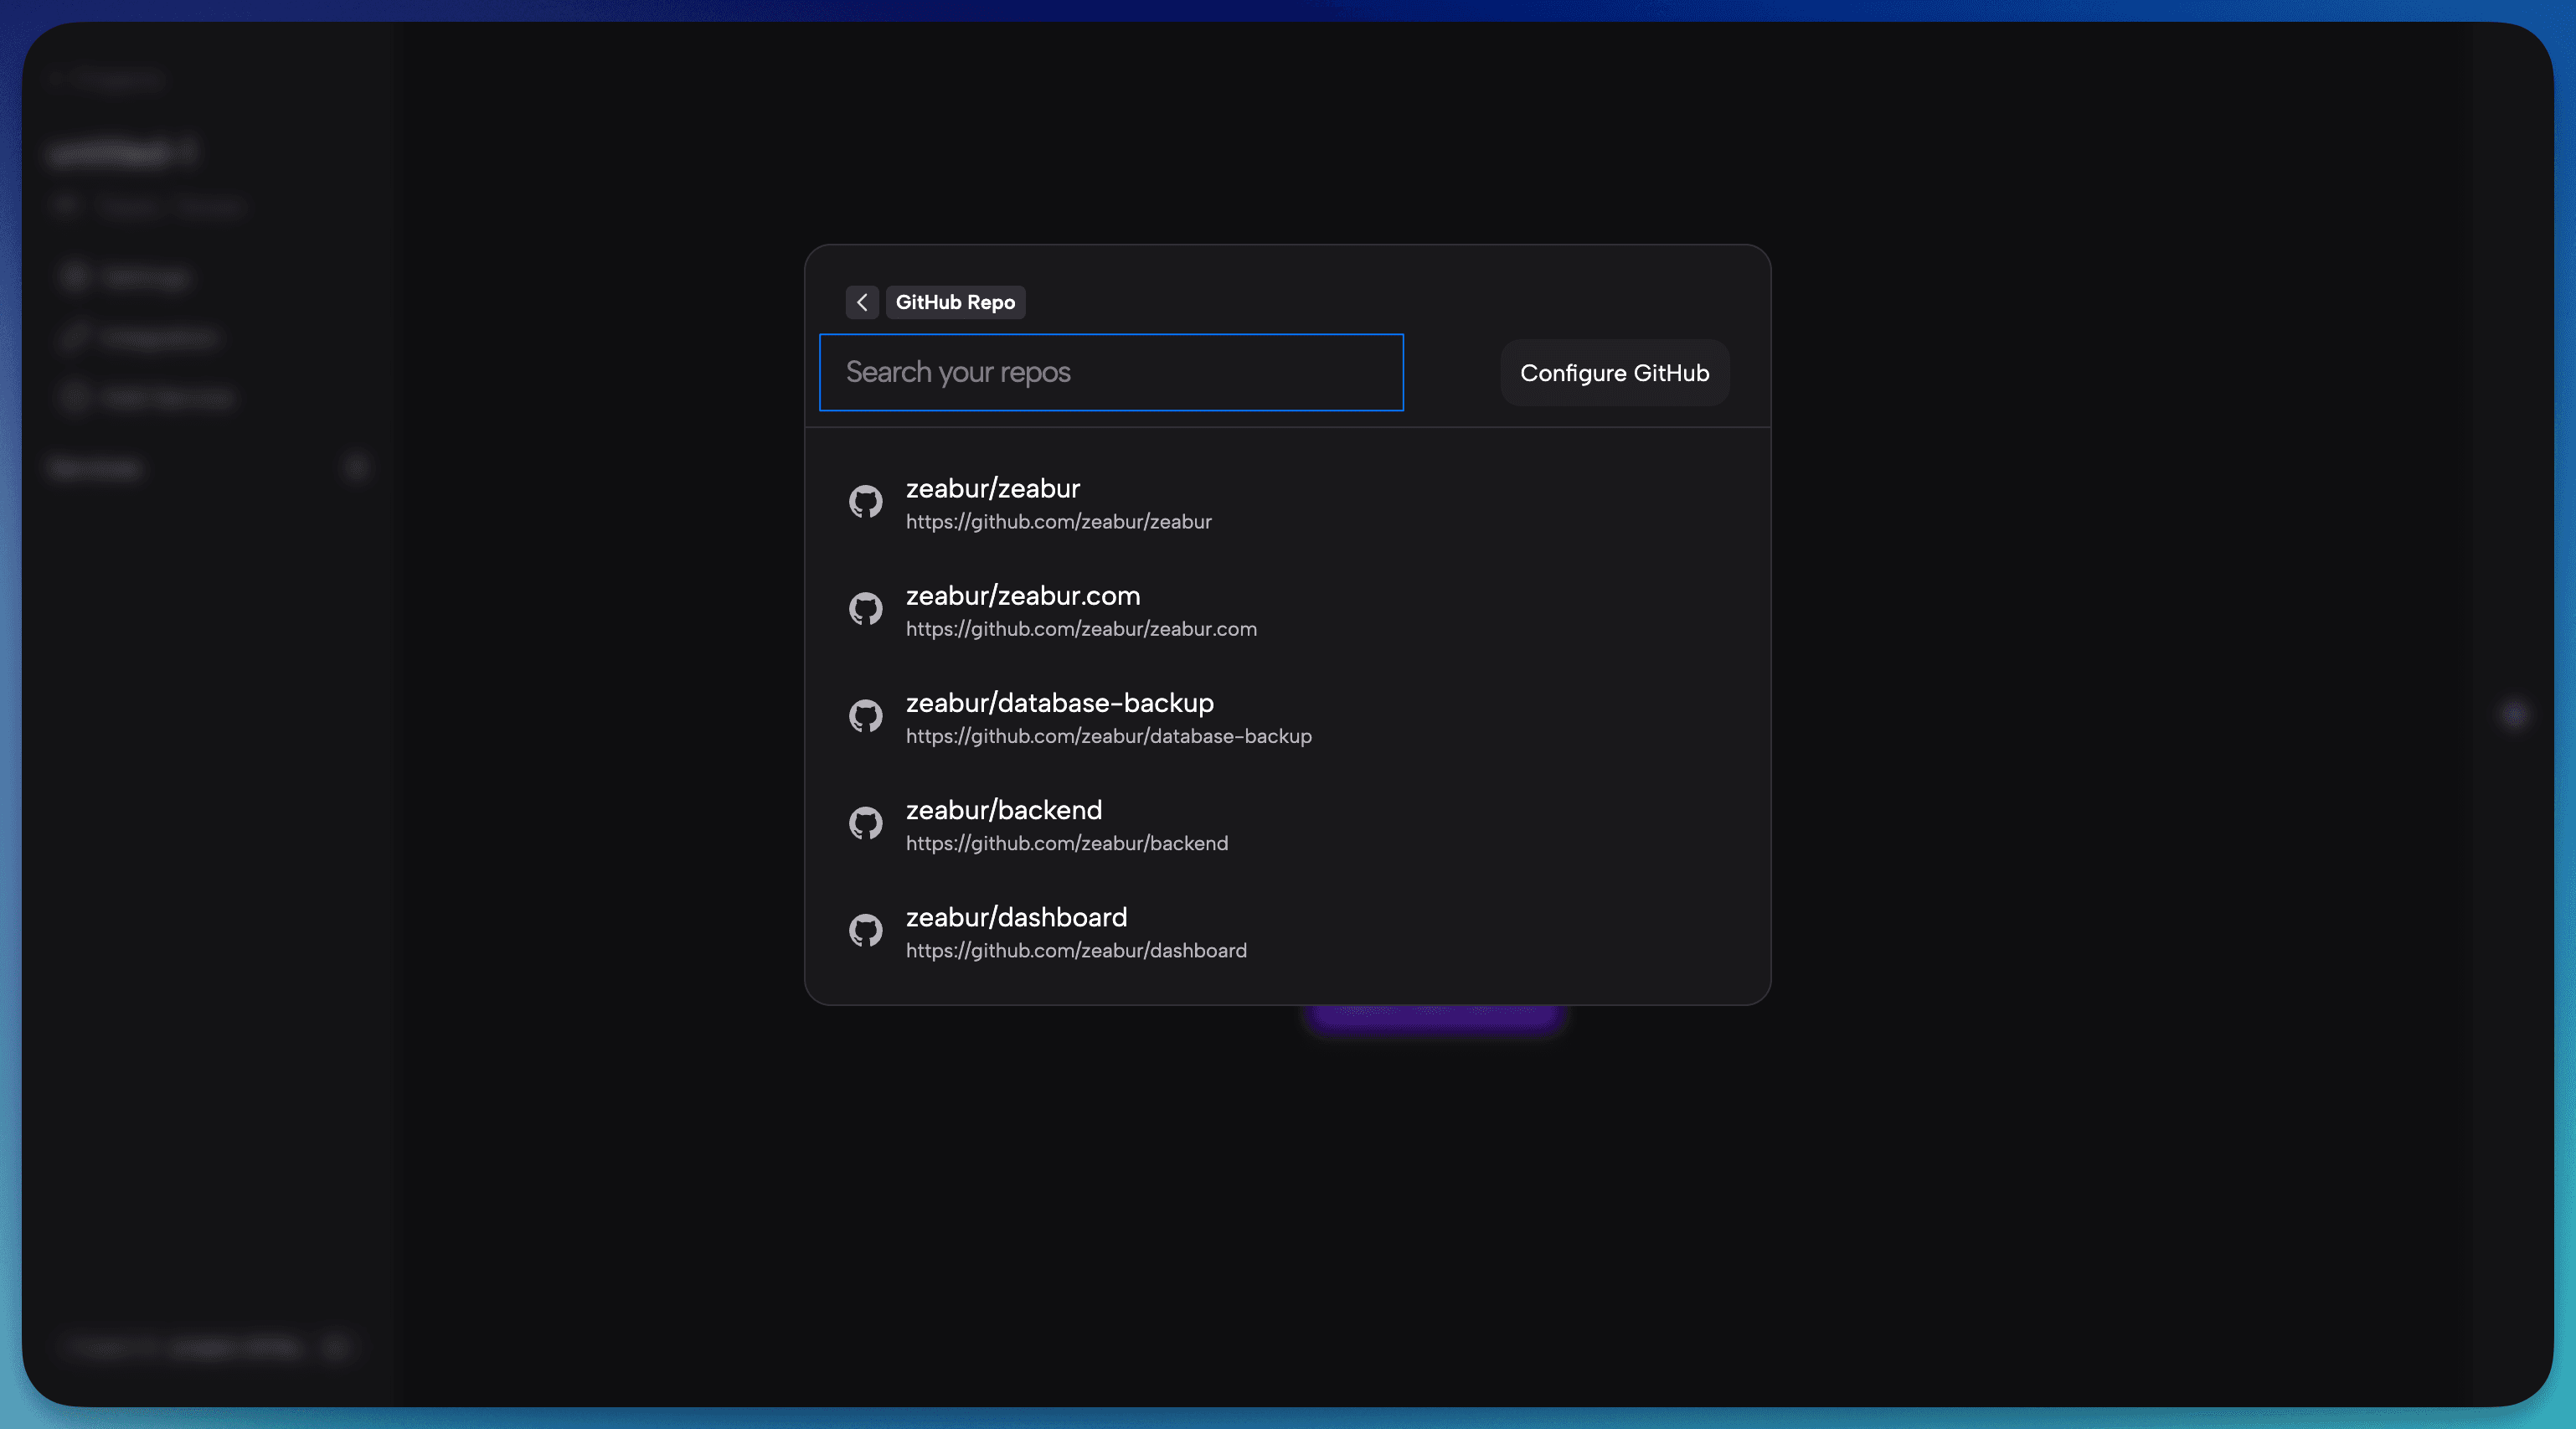
Task: Click the GitHub icon beside zeabur/backend
Action: click(865, 823)
